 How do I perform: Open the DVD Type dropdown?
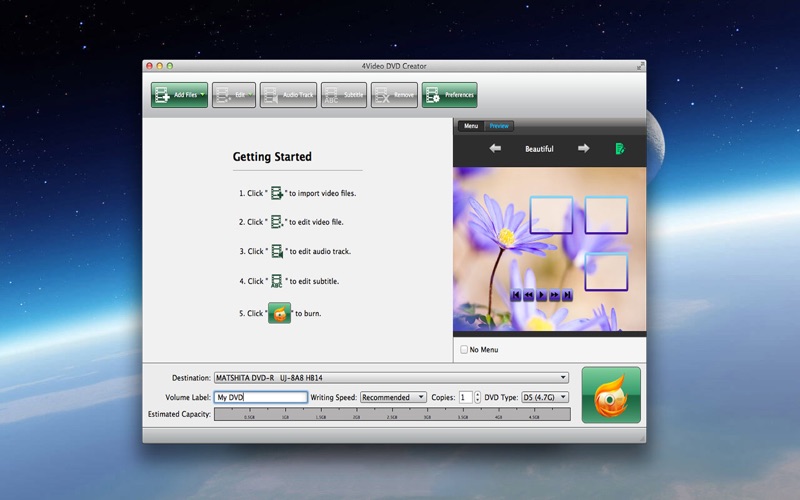coord(545,397)
